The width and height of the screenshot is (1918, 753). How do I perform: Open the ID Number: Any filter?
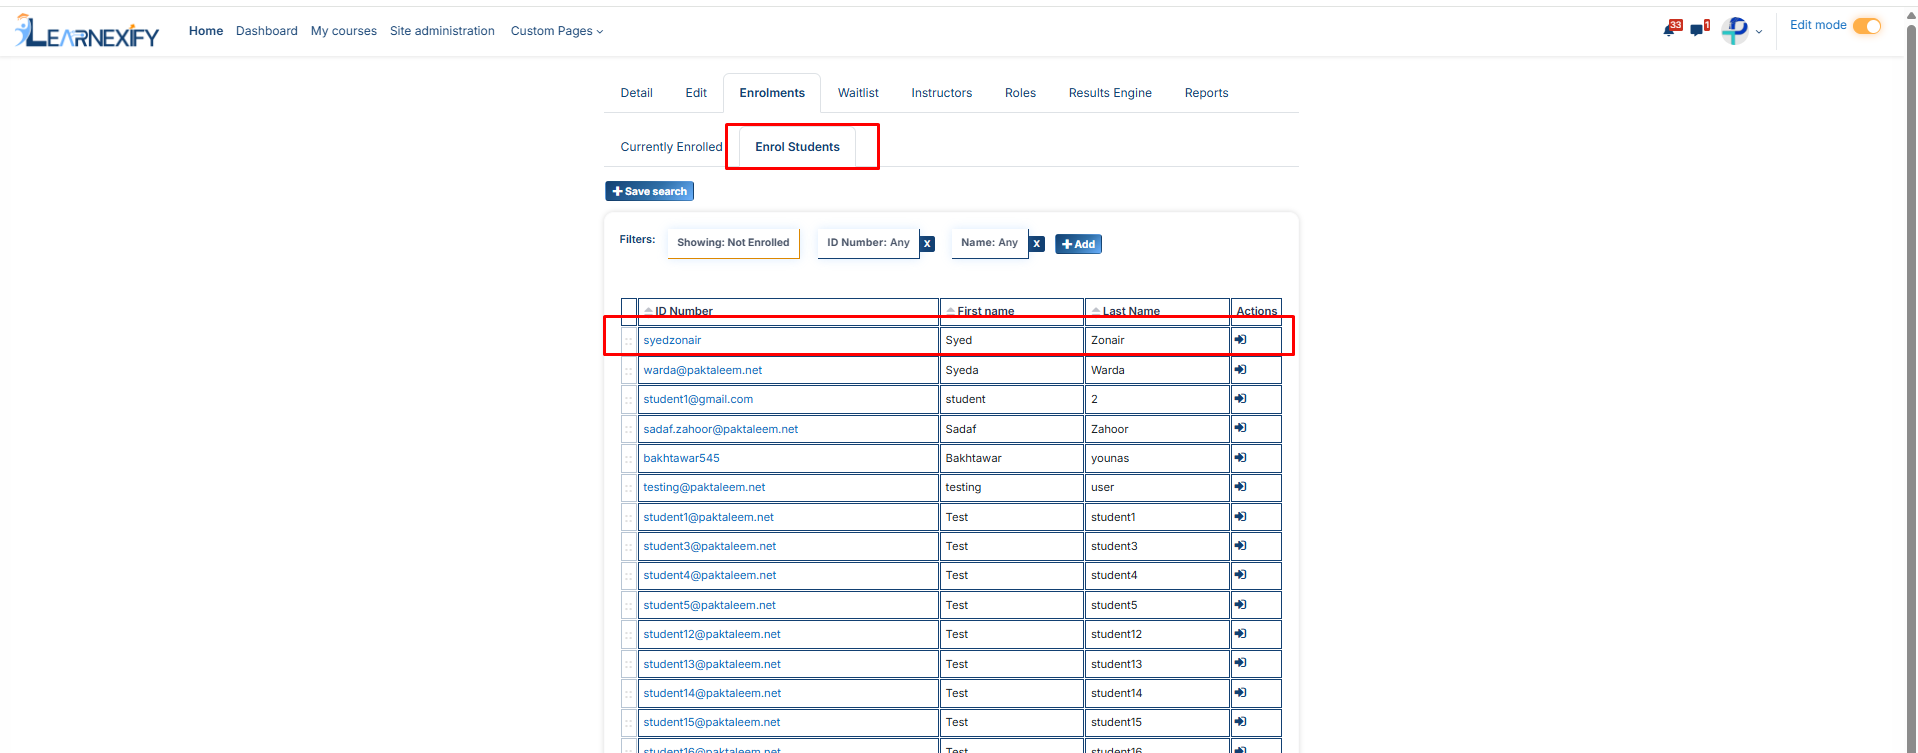pyautogui.click(x=868, y=243)
